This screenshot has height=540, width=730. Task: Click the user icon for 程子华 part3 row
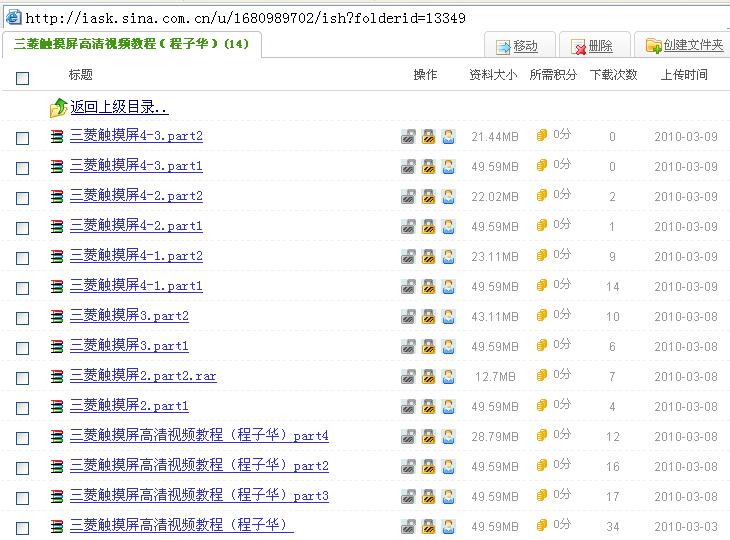point(448,497)
